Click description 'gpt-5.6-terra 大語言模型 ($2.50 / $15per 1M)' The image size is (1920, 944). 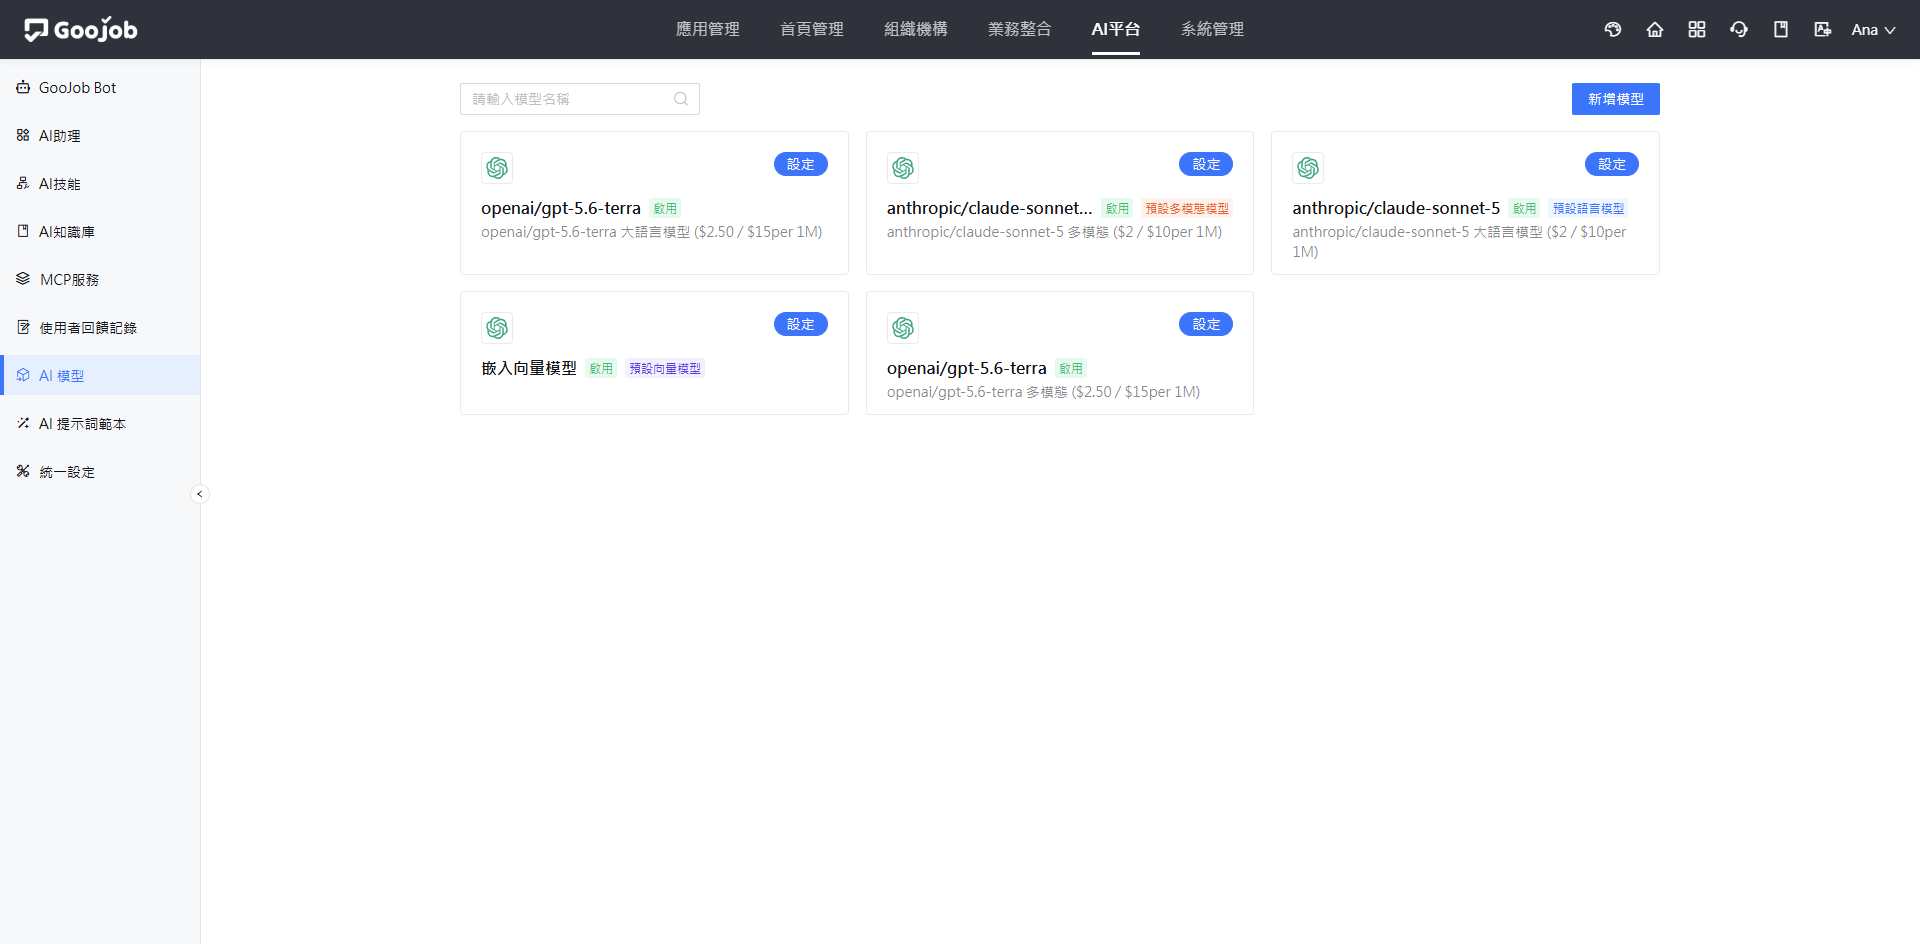(x=652, y=232)
